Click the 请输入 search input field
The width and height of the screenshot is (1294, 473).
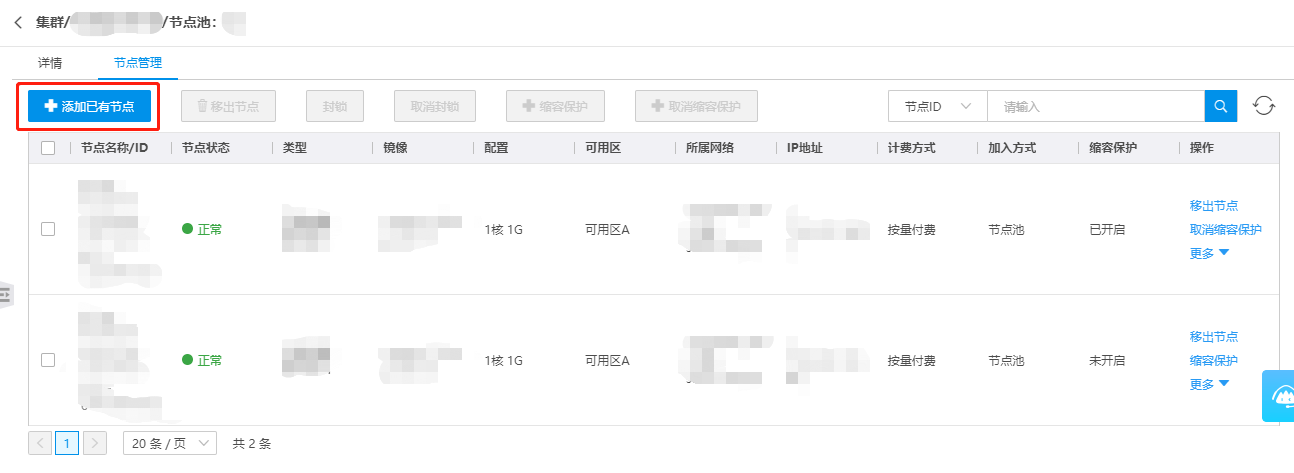coord(1095,106)
